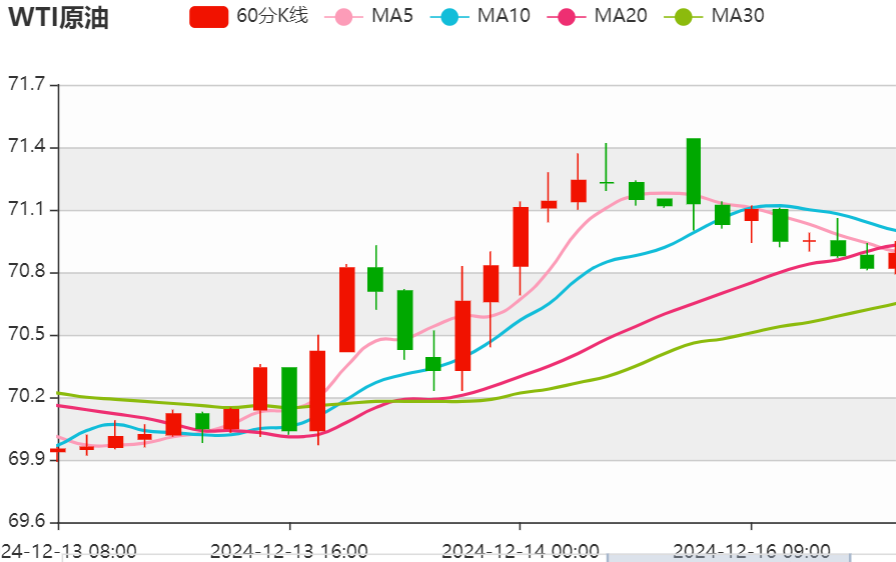Click the 71.1 y-axis label
This screenshot has width=896, height=562.
[26, 210]
